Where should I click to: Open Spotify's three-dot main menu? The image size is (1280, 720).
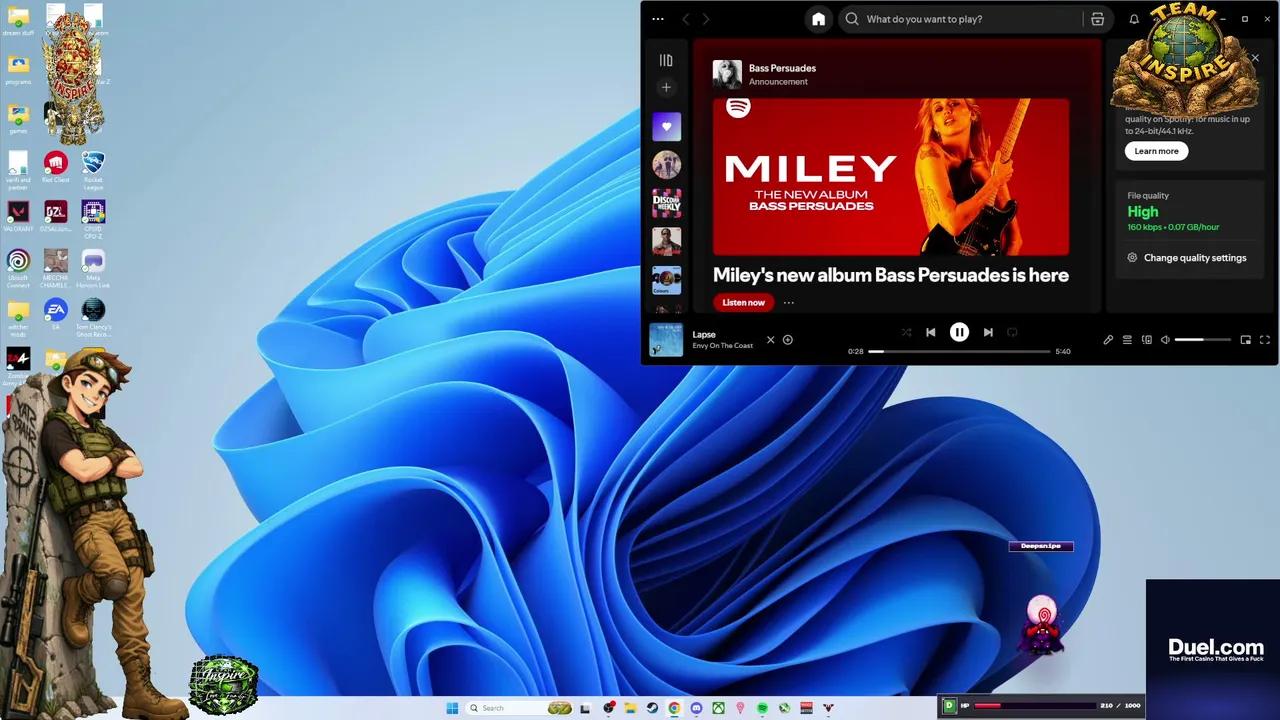pyautogui.click(x=658, y=19)
